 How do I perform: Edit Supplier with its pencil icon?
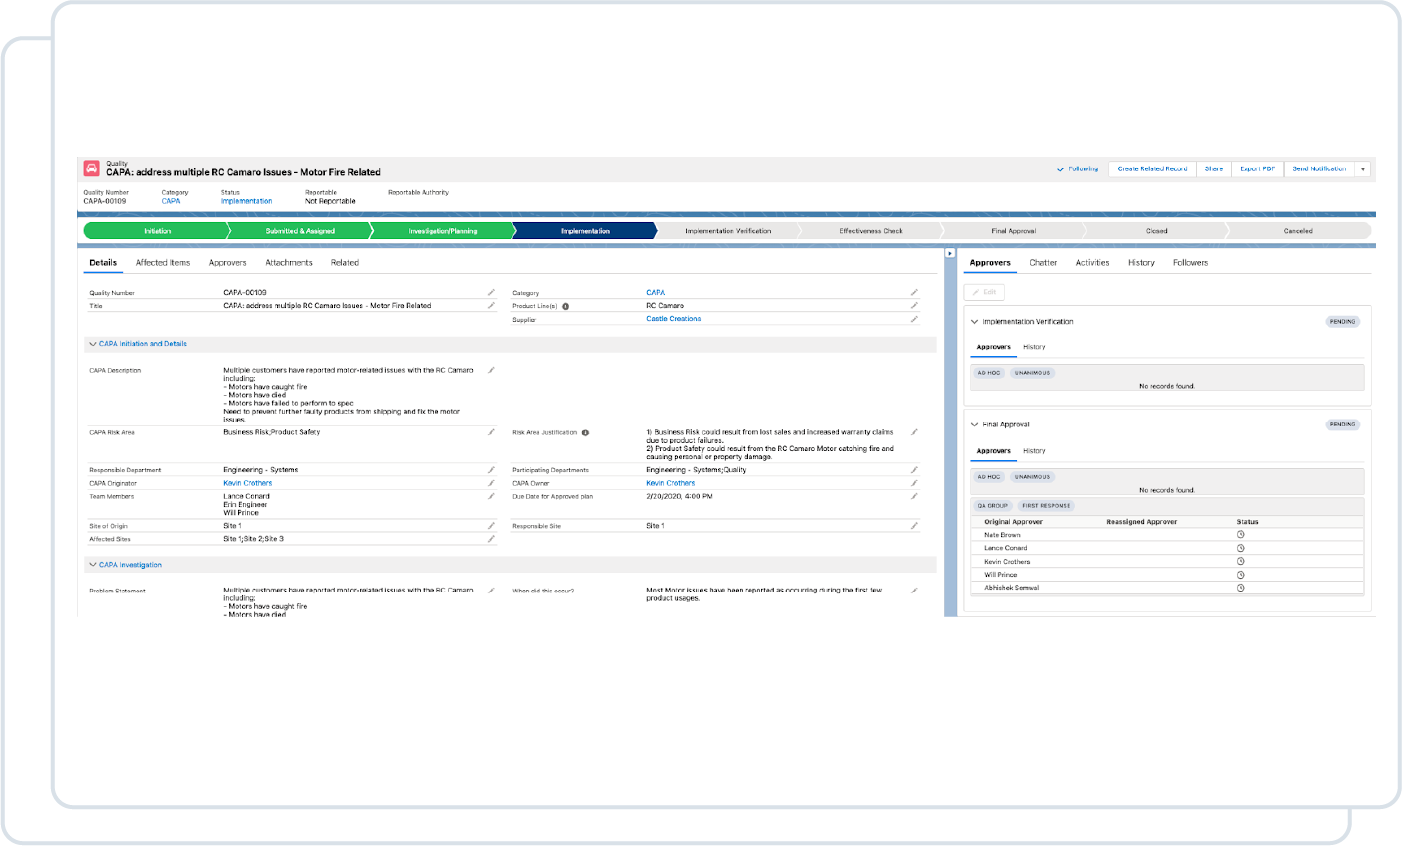pyautogui.click(x=914, y=319)
